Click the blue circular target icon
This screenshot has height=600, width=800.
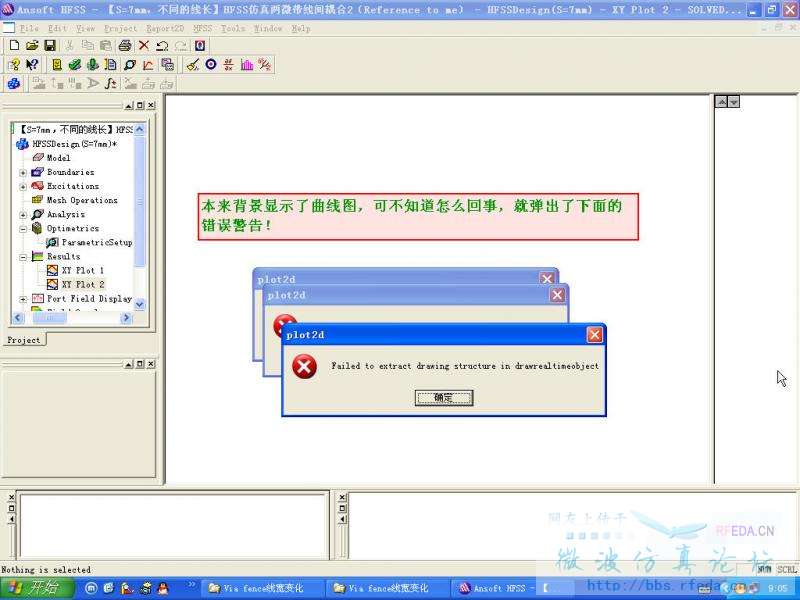(211, 64)
